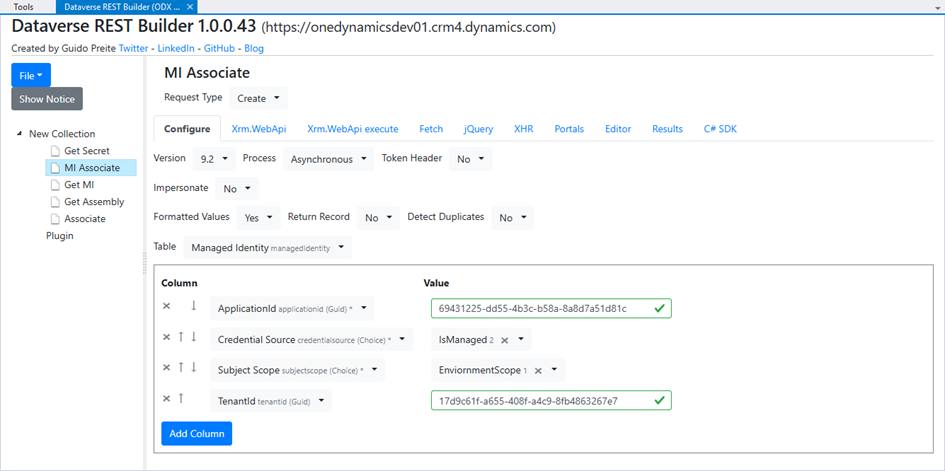This screenshot has width=945, height=471.
Task: Switch to the C# SDK tab
Action: tap(720, 129)
